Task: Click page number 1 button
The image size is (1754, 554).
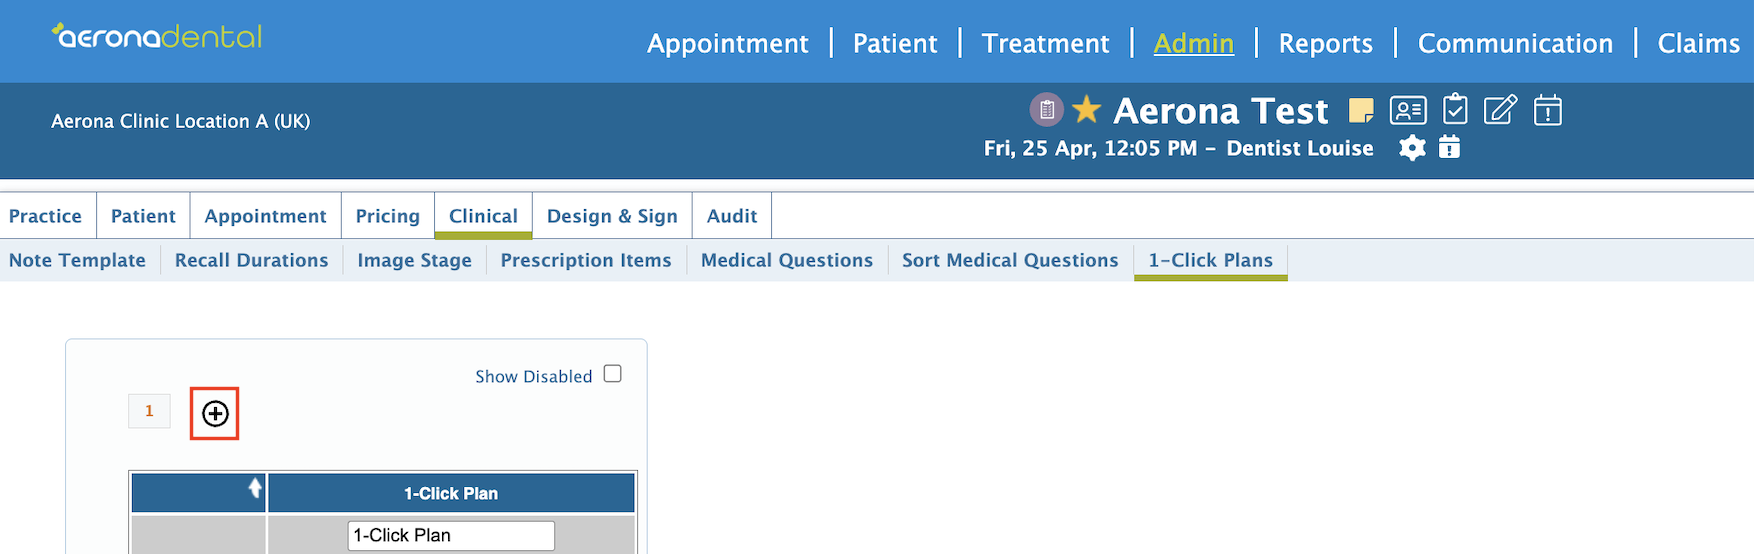Action: (149, 411)
